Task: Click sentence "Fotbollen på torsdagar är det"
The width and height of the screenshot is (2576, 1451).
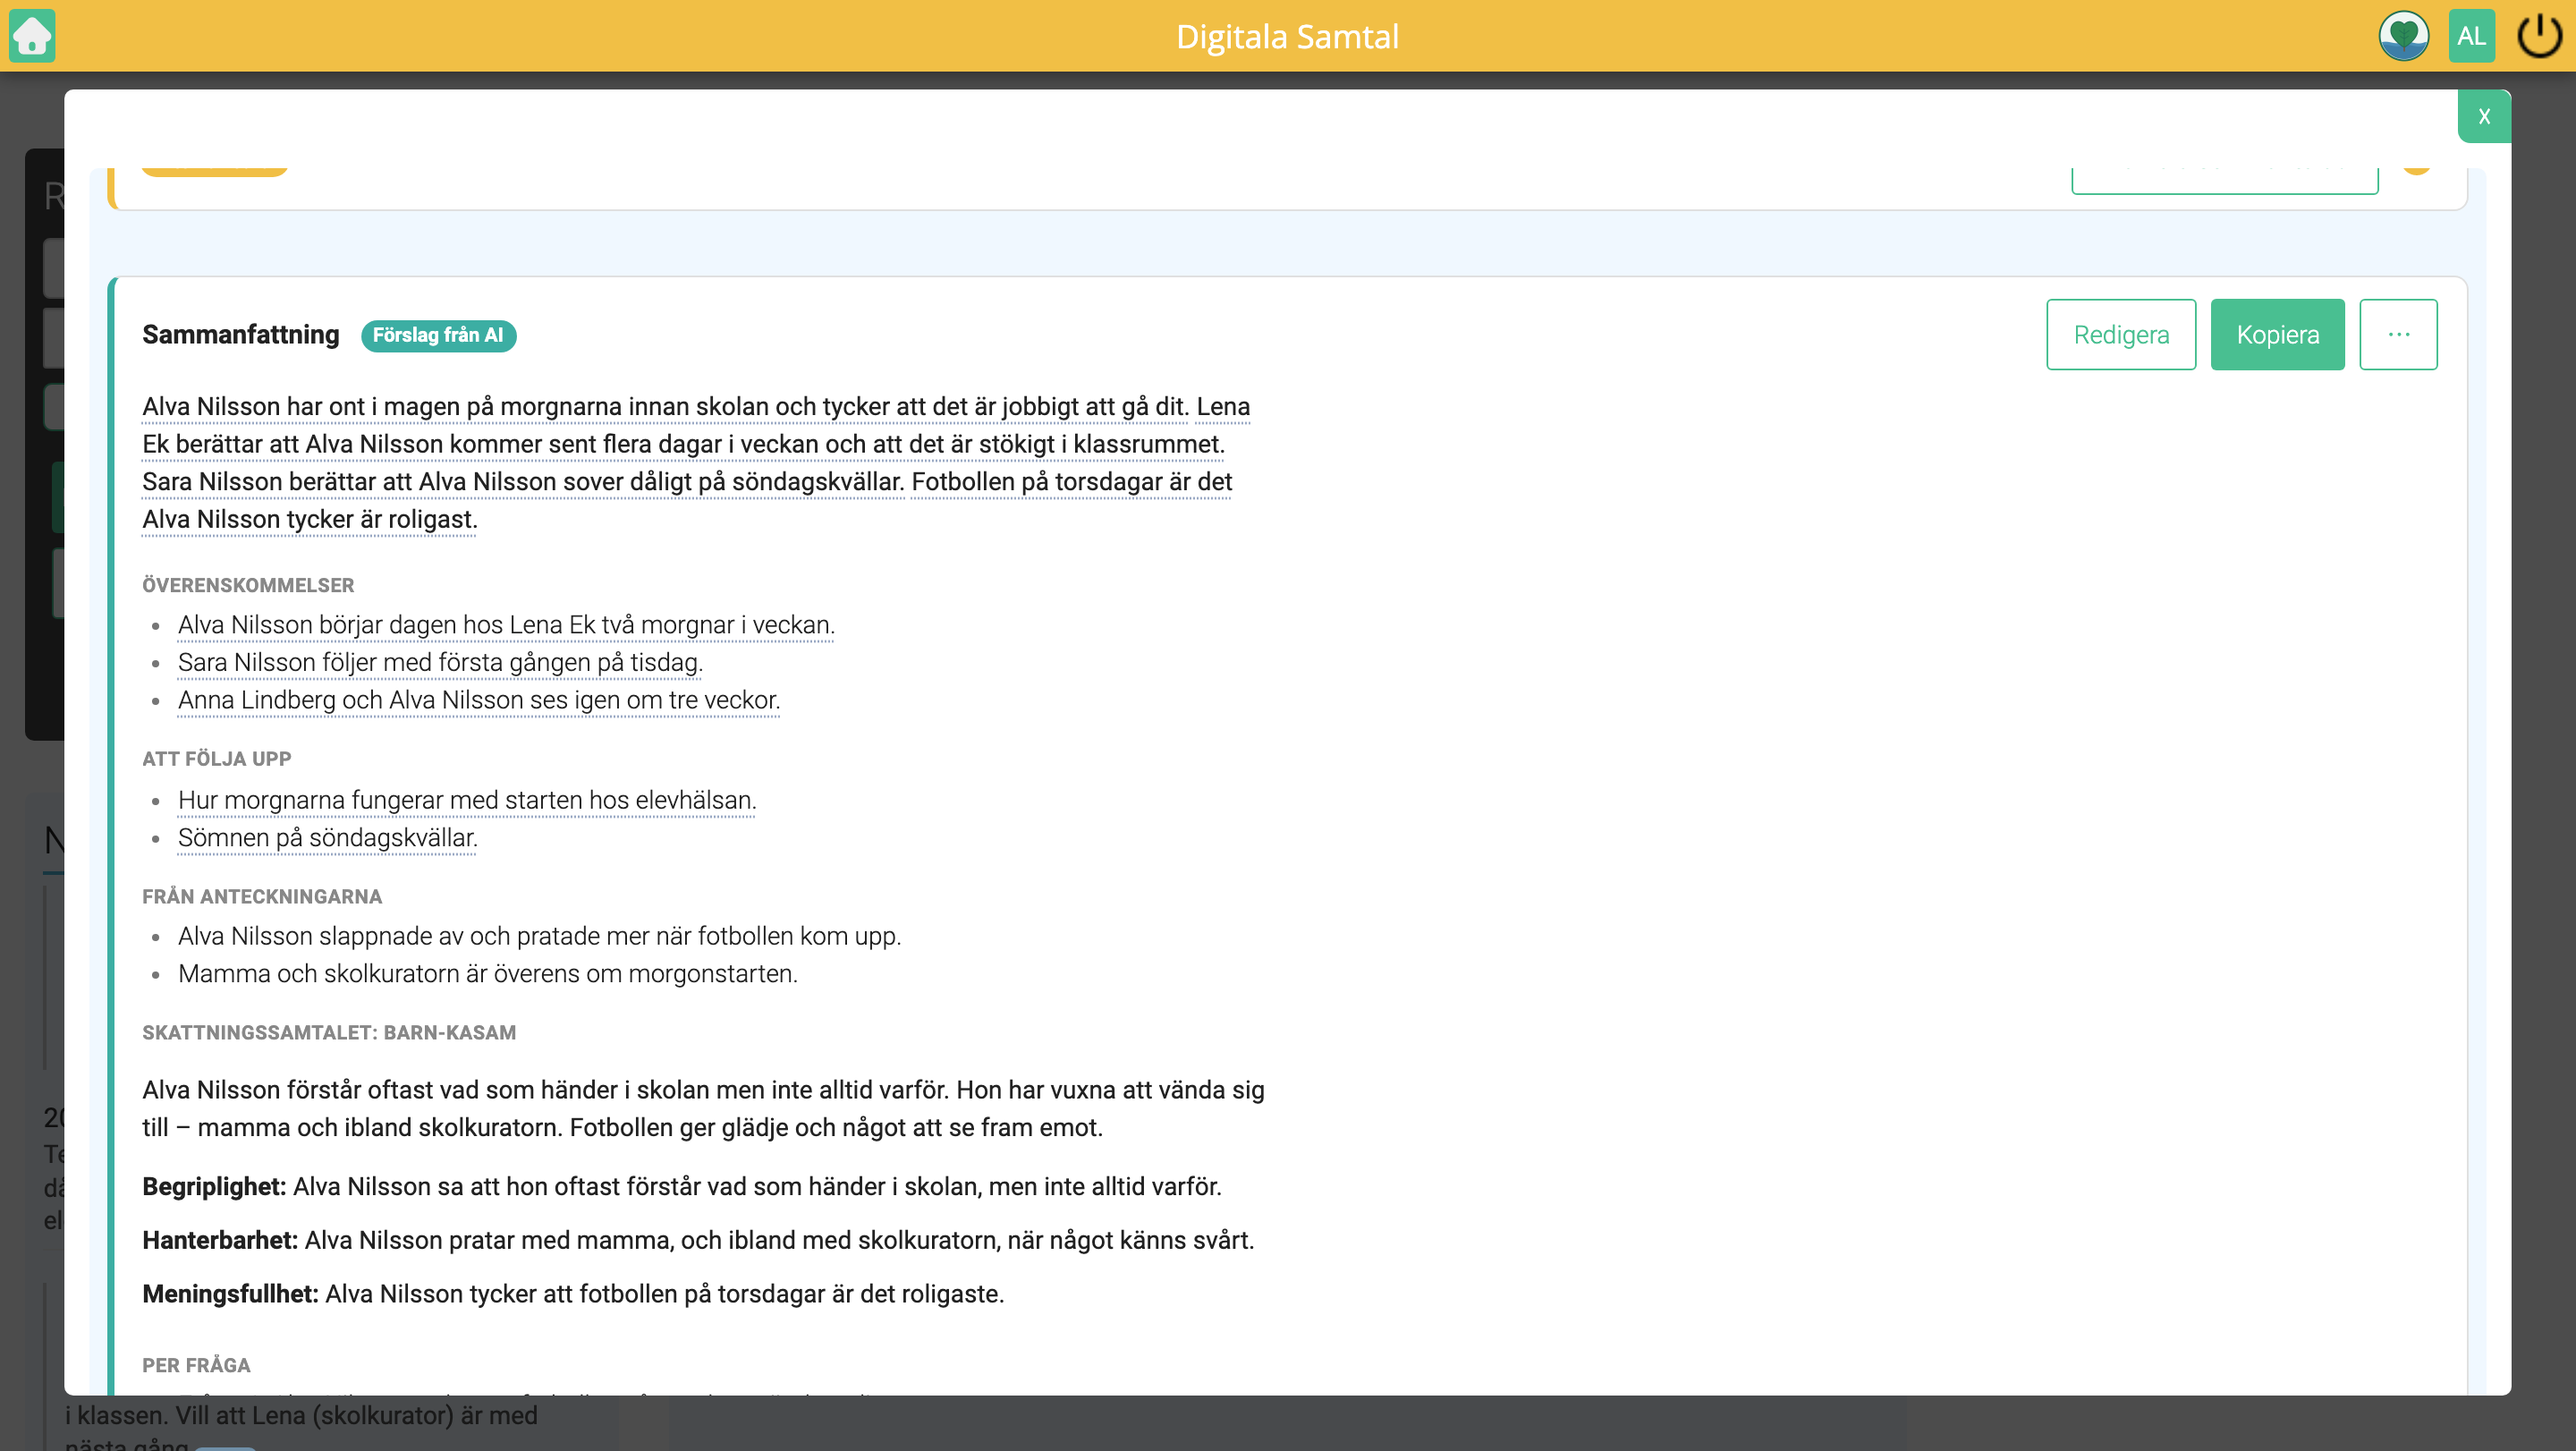Action: 1071,481
